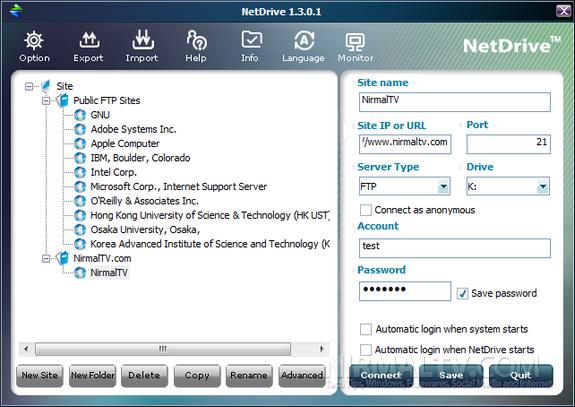Screen dimensions: 575x407
Task: Click into the Site IP or URL field
Action: [405, 144]
